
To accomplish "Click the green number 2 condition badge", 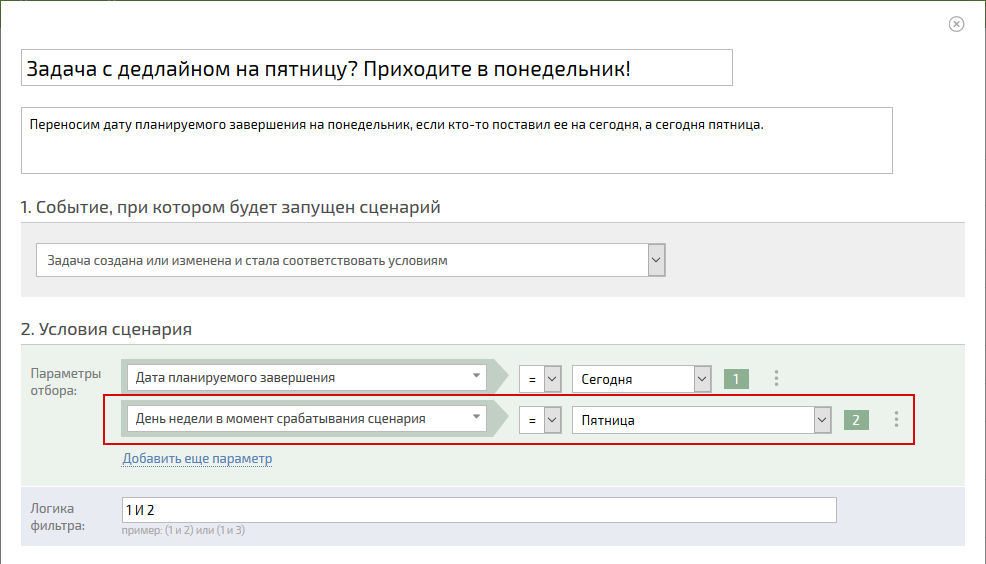I will [856, 420].
